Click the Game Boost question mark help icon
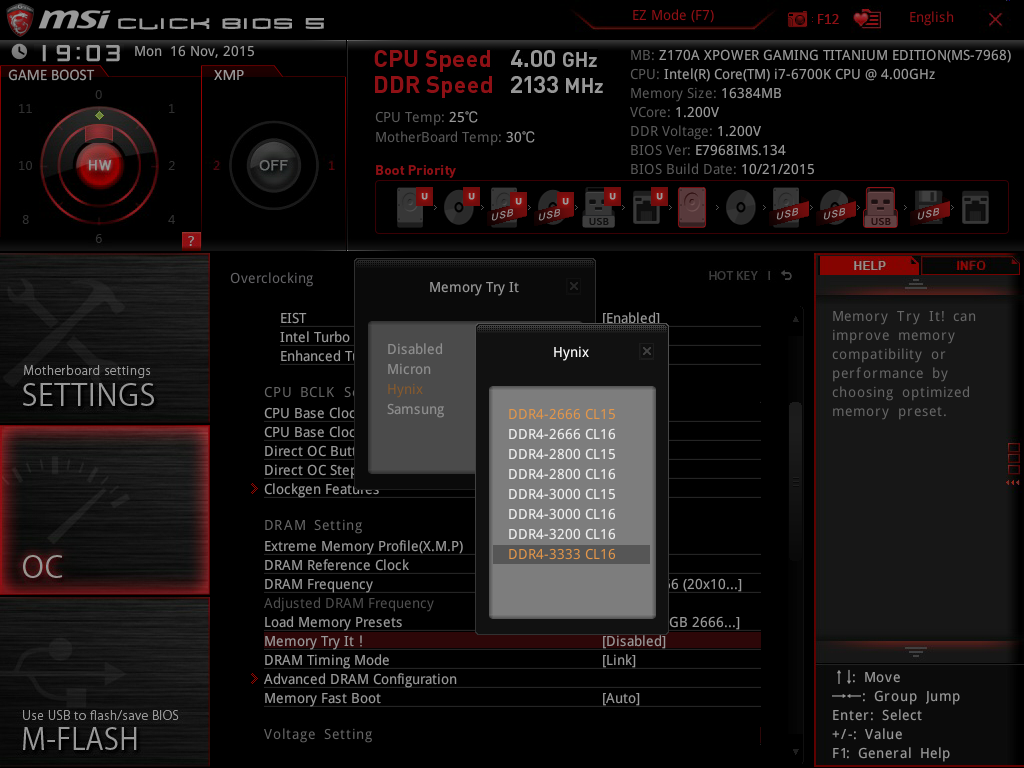 pyautogui.click(x=191, y=240)
